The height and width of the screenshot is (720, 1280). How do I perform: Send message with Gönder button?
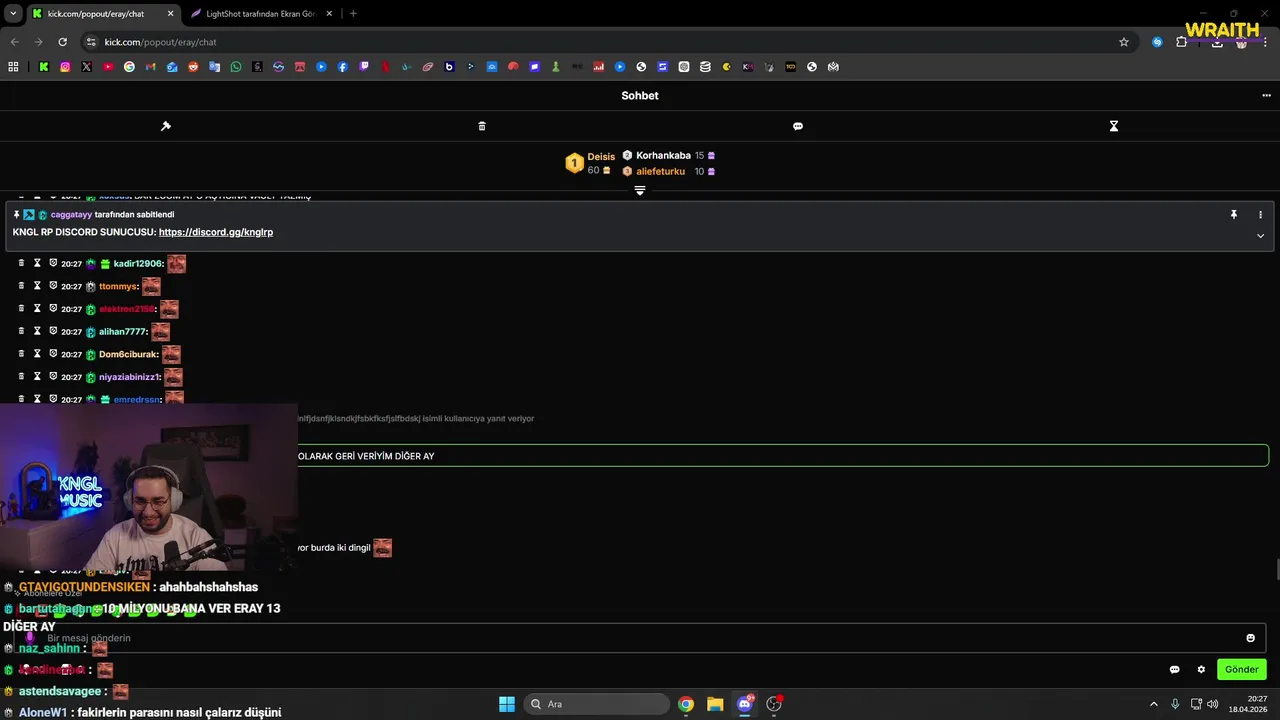coord(1242,669)
